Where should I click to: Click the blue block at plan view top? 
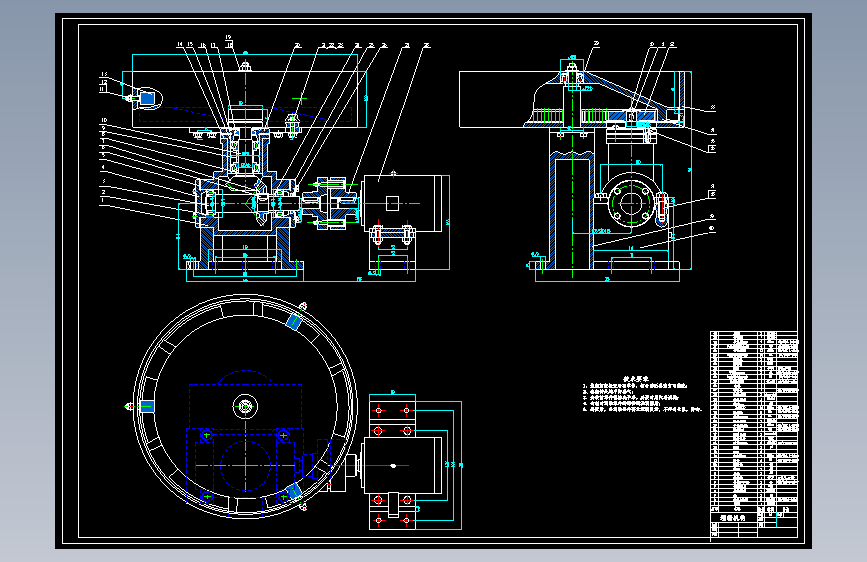(294, 321)
